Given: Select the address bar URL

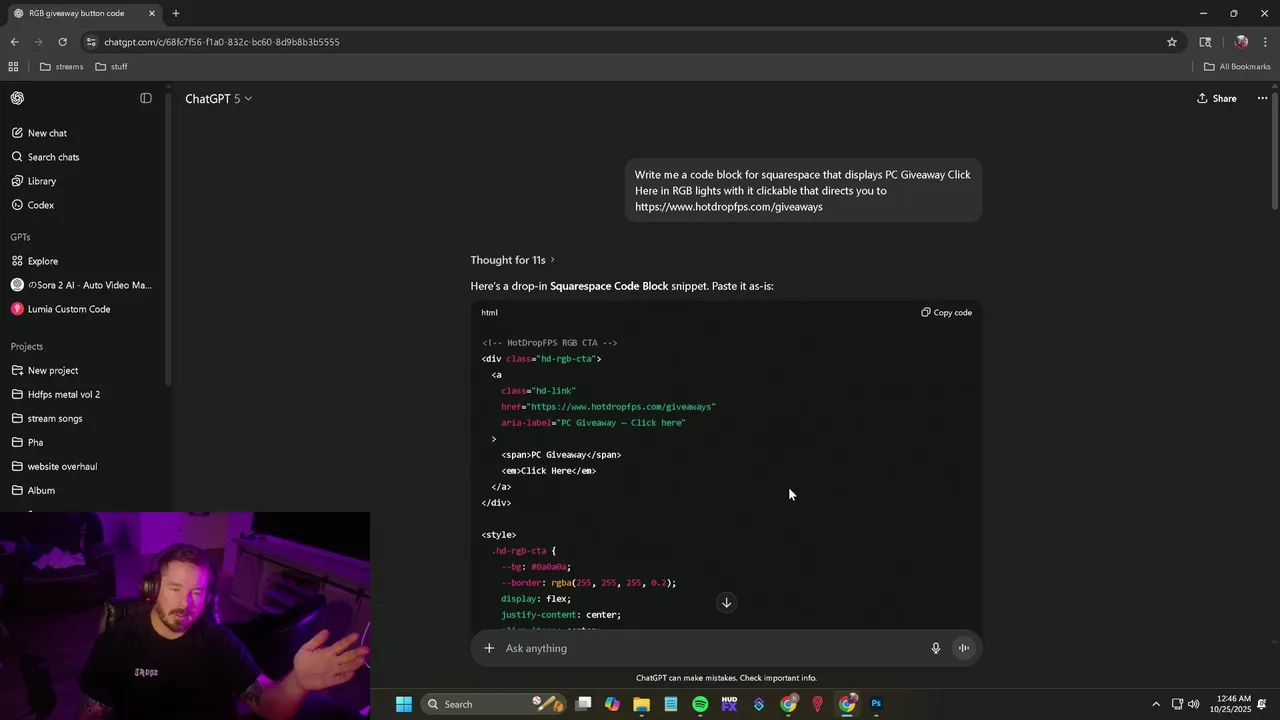Looking at the screenshot, I should click(222, 42).
